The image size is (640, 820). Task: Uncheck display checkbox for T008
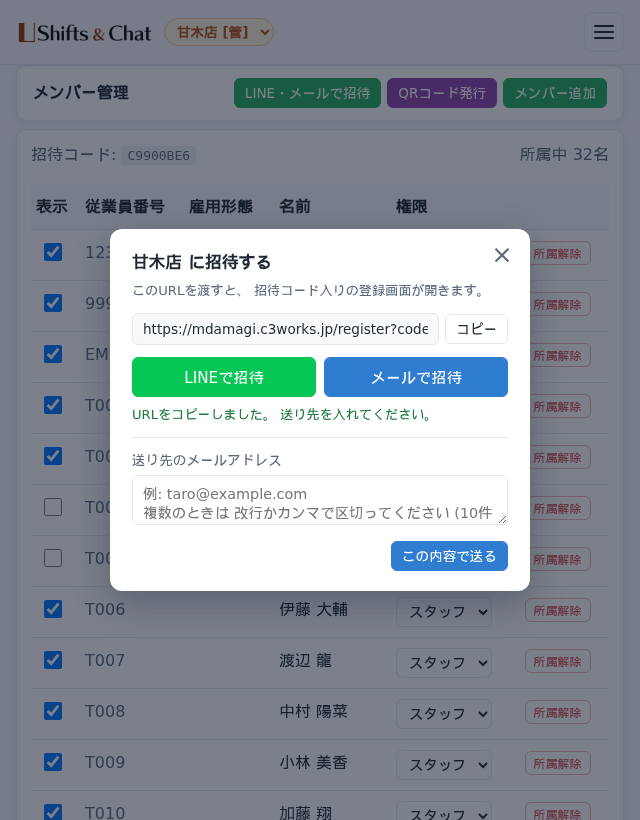(53, 711)
